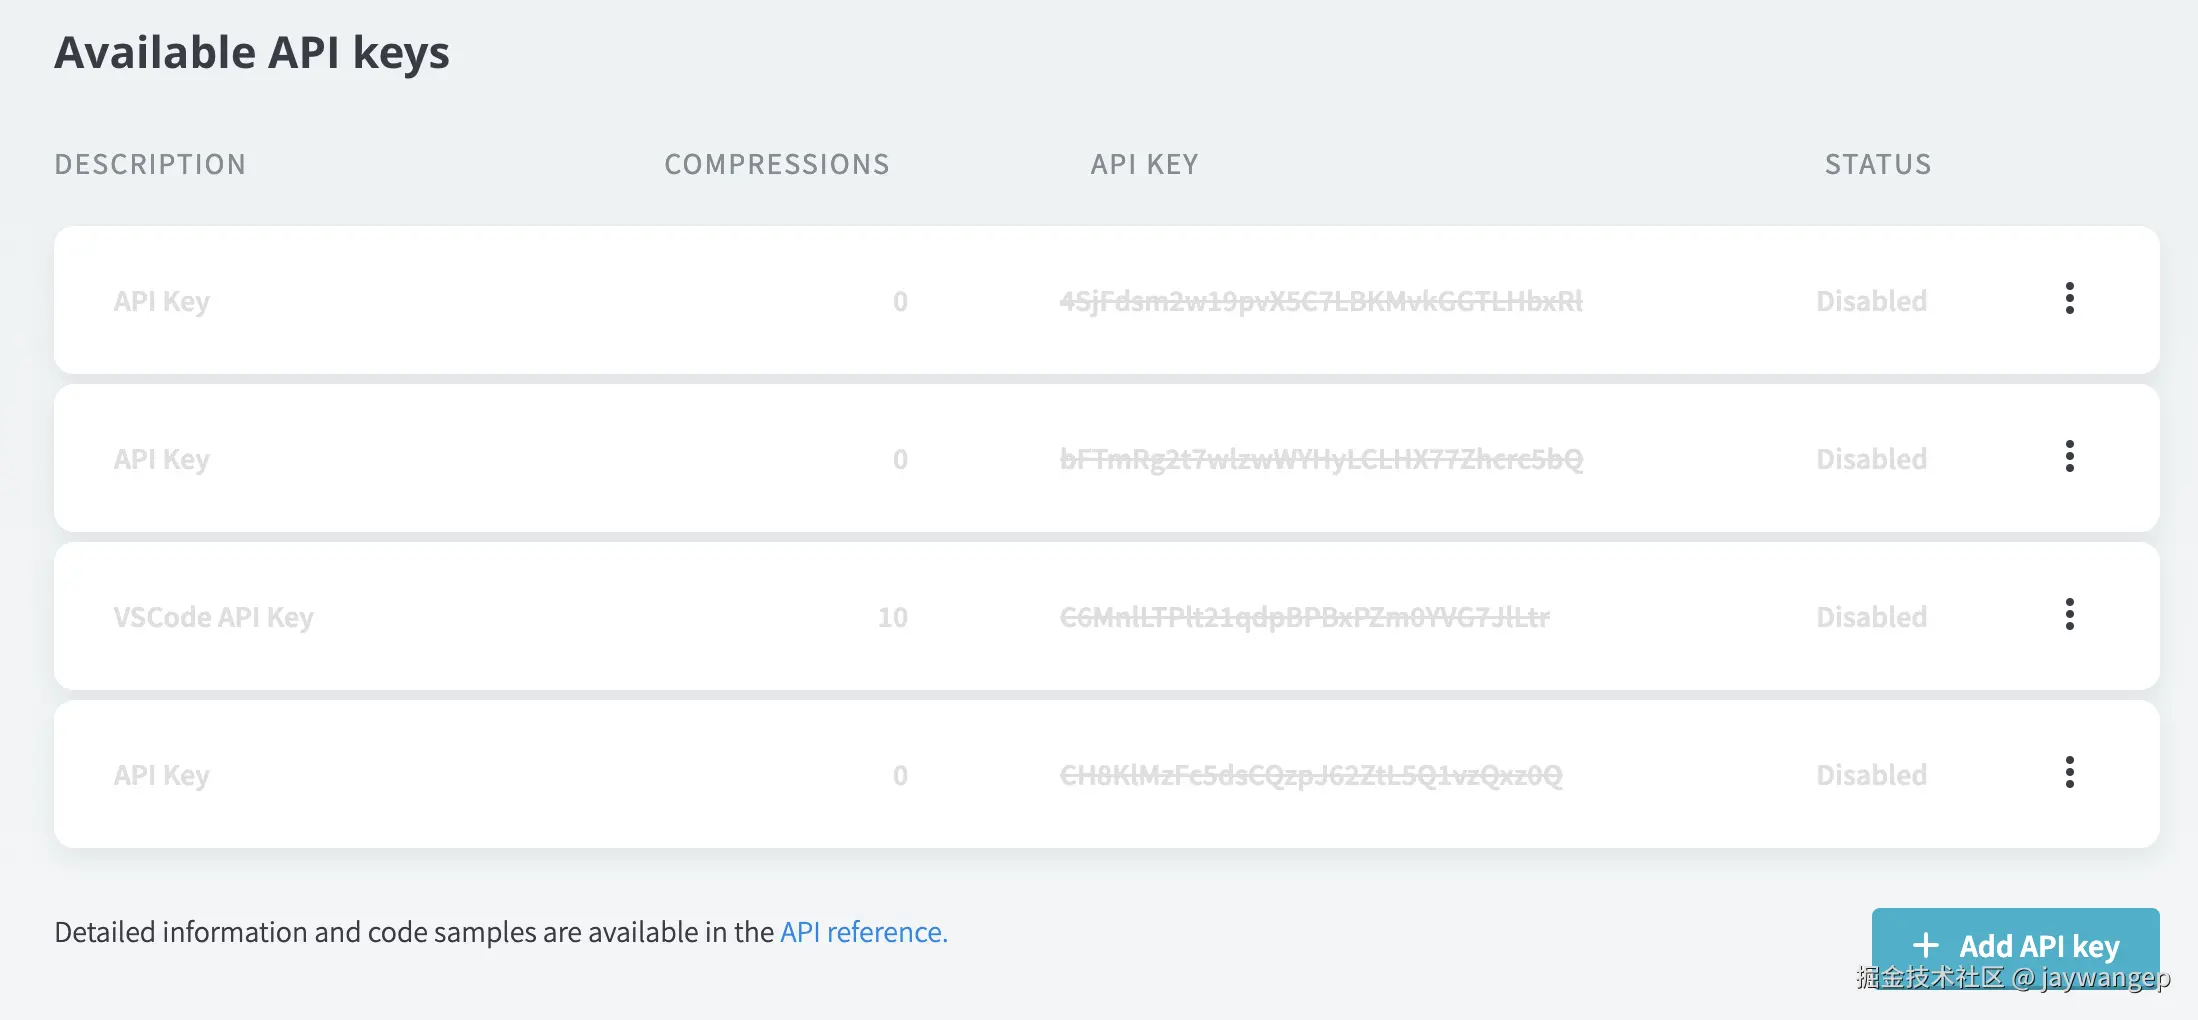The width and height of the screenshot is (2198, 1020).
Task: Click the strikethrough key starting with 4SjFdsm2
Action: (x=1320, y=301)
